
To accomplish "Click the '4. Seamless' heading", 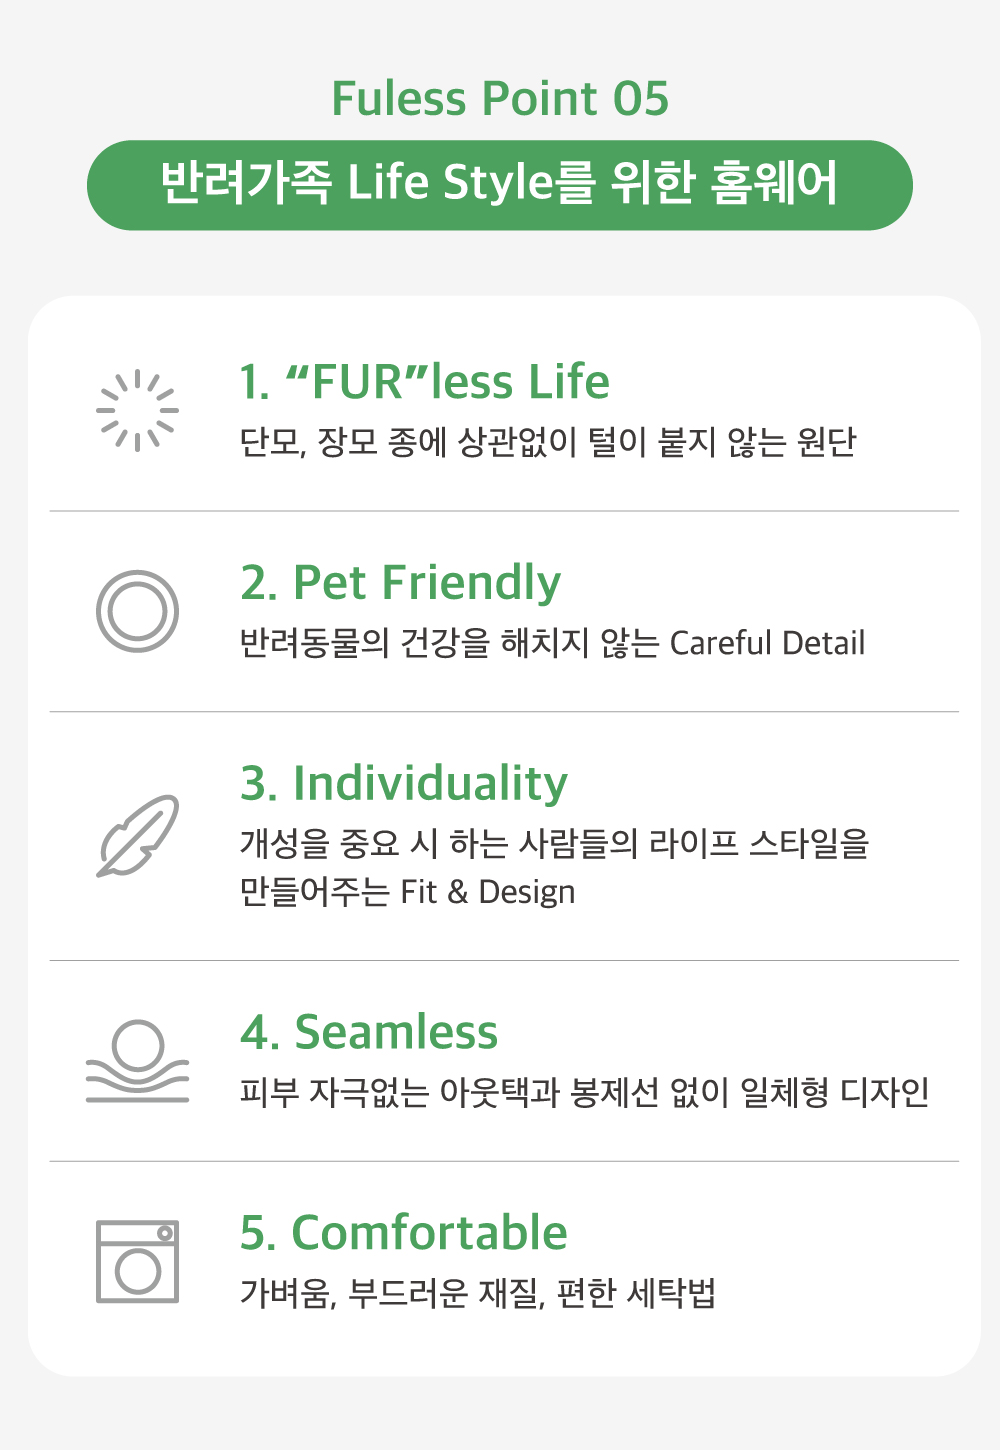I will tap(368, 1032).
